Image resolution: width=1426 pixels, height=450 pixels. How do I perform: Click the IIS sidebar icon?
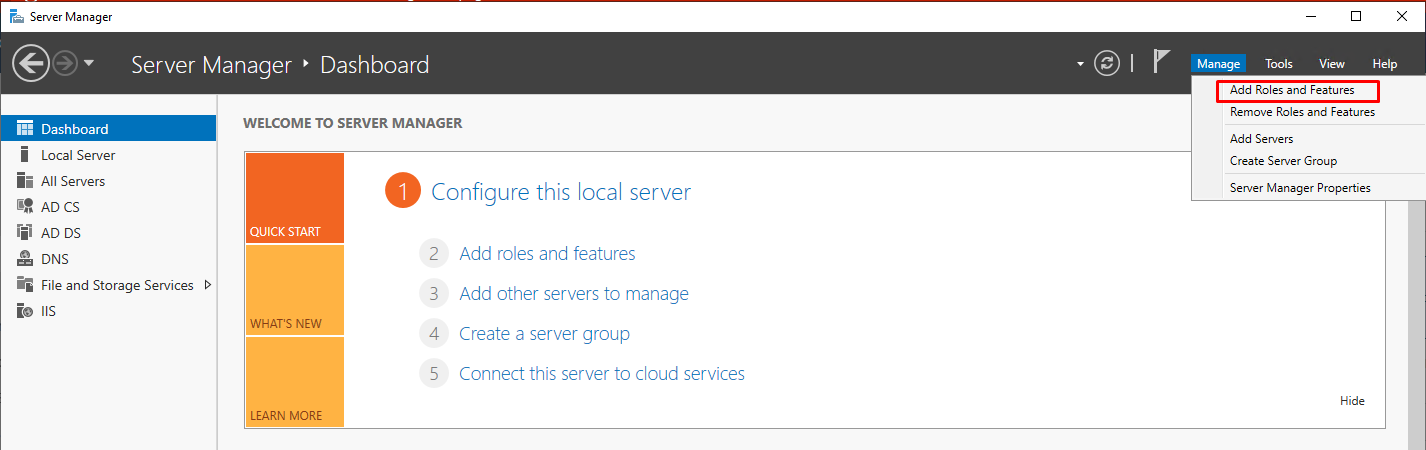pos(25,311)
